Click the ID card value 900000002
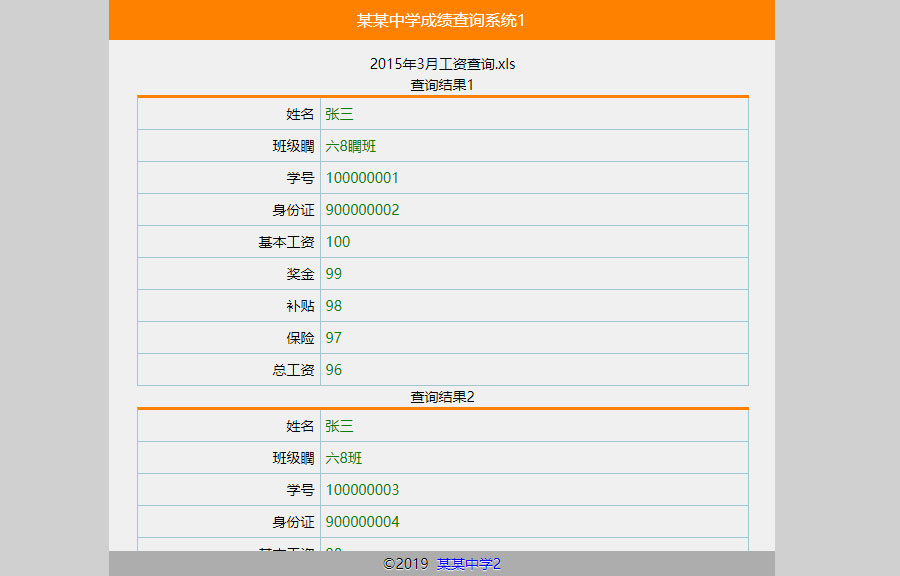 (362, 210)
